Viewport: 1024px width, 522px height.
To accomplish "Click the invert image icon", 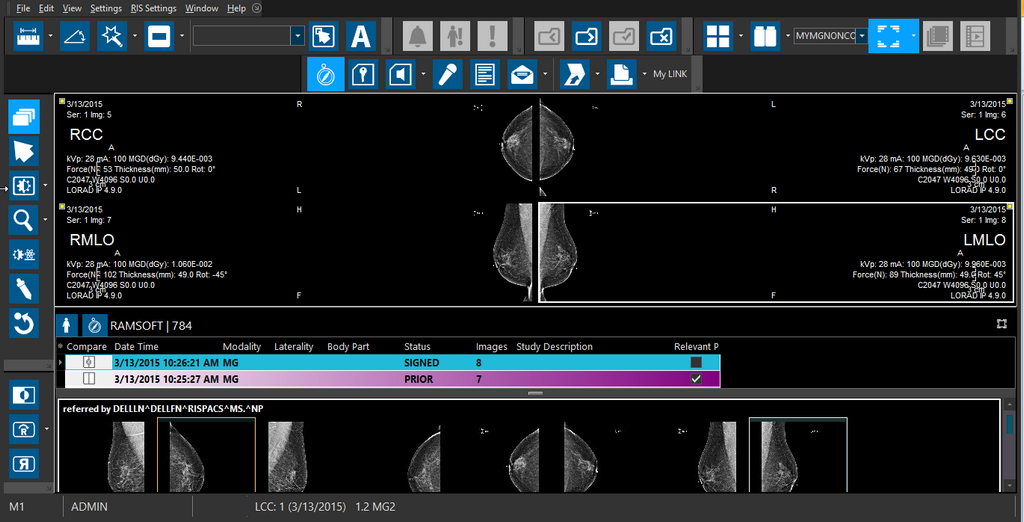I will pyautogui.click(x=24, y=395).
